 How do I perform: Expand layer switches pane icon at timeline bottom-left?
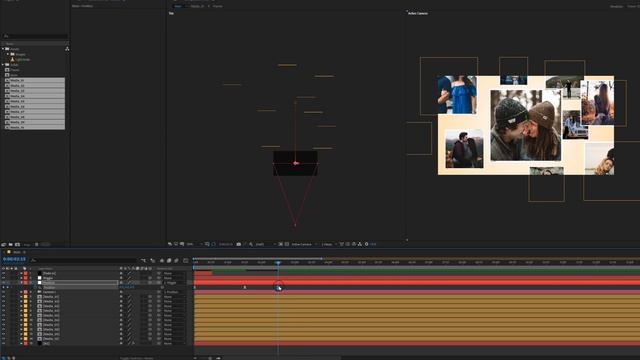tap(3, 358)
